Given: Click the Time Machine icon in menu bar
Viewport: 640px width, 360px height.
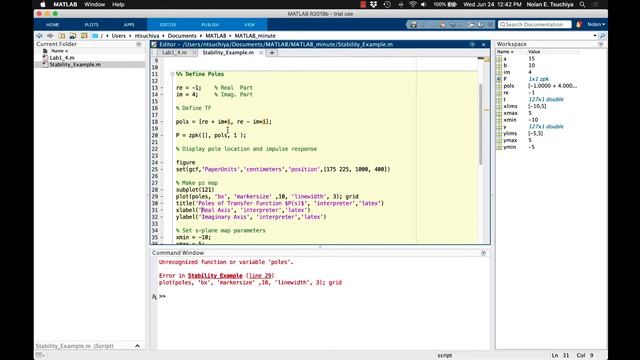Looking at the screenshot, I should [387, 4].
